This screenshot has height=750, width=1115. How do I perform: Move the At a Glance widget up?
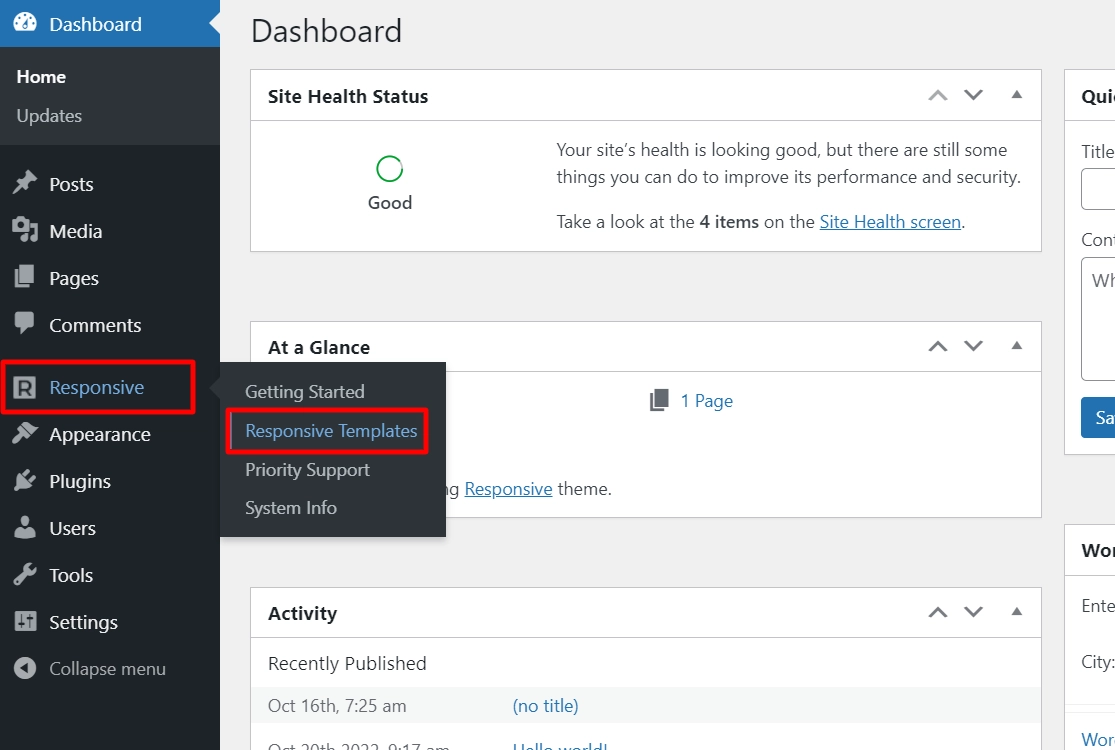(937, 346)
